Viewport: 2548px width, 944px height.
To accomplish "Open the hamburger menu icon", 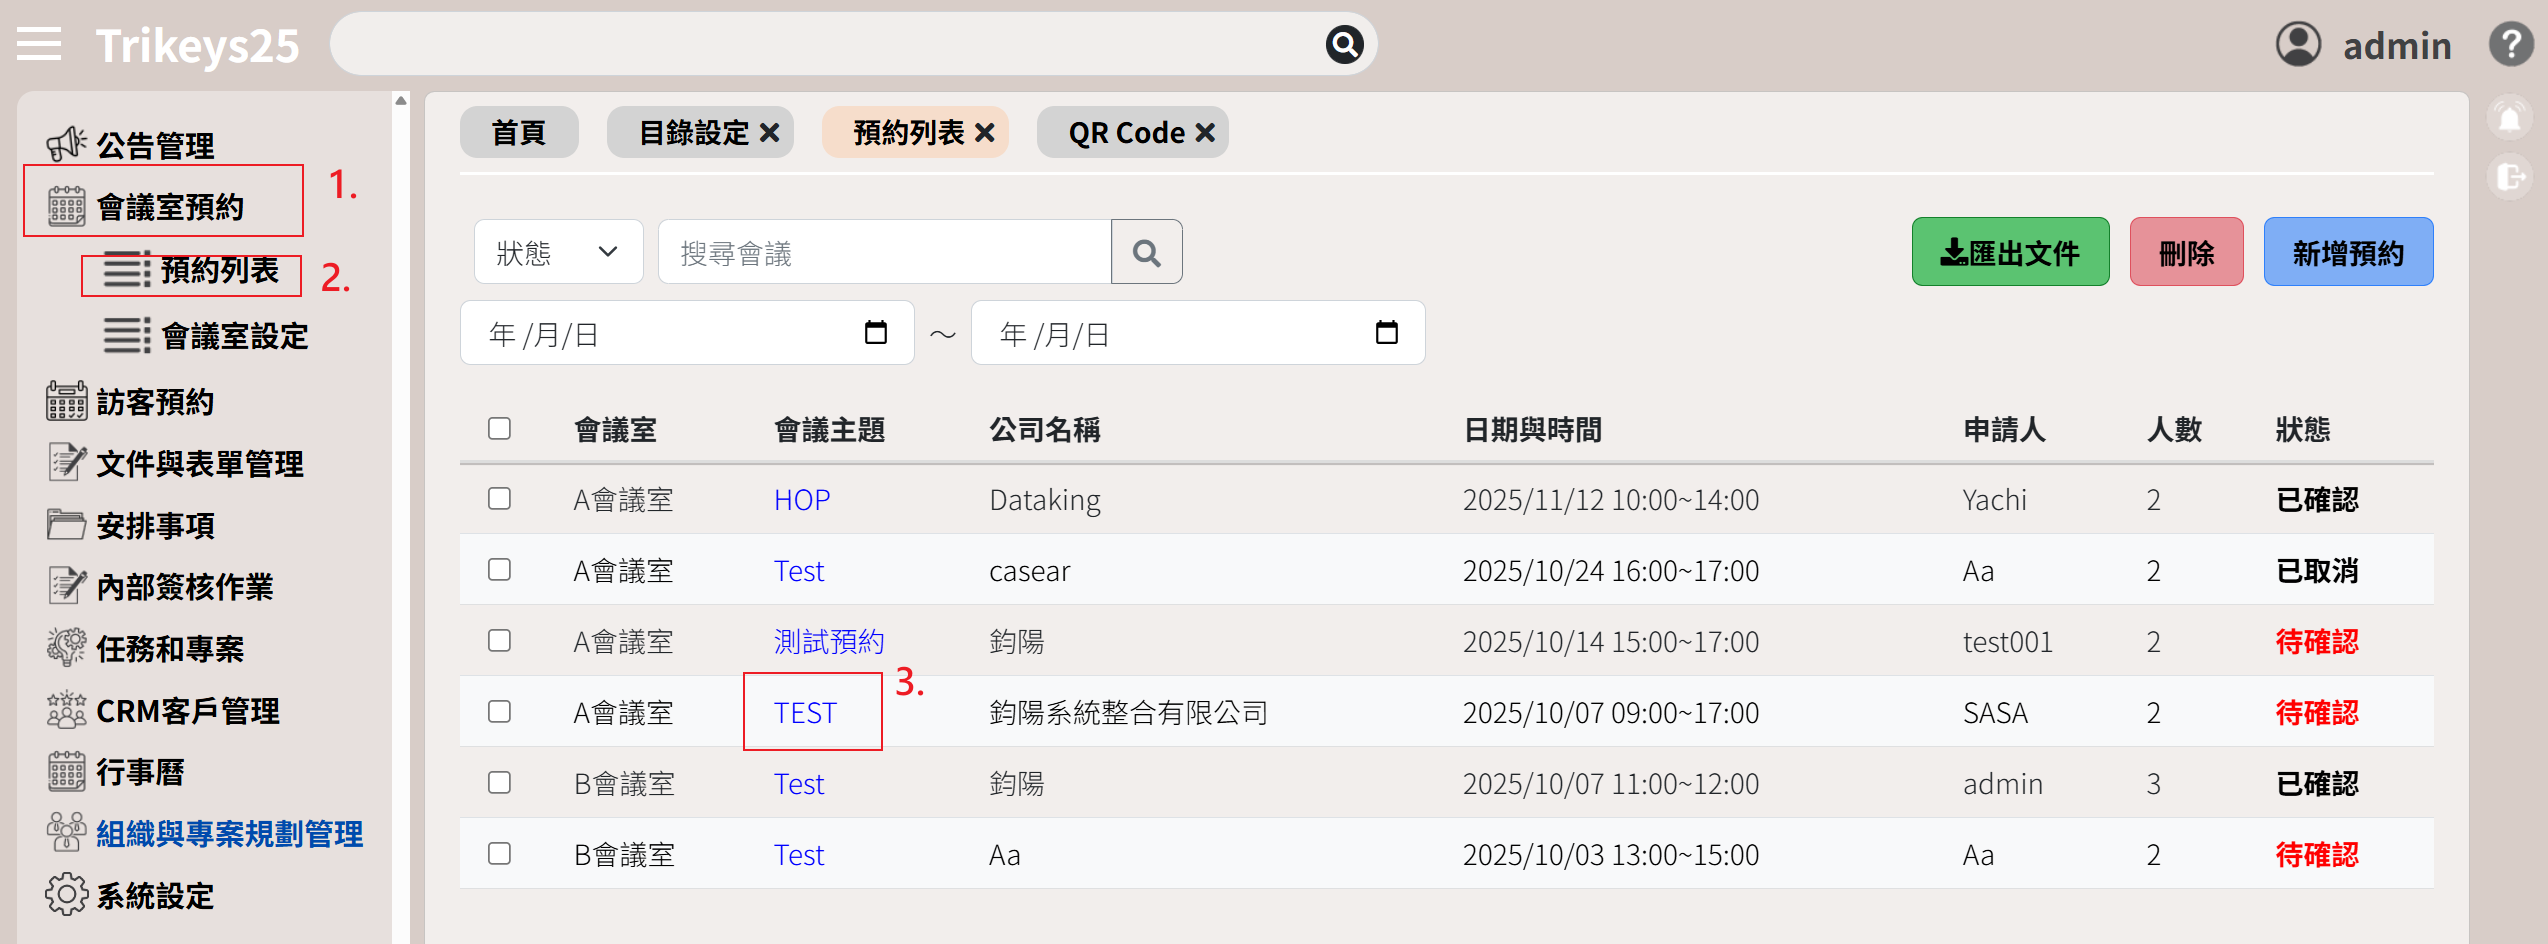I will coord(39,45).
